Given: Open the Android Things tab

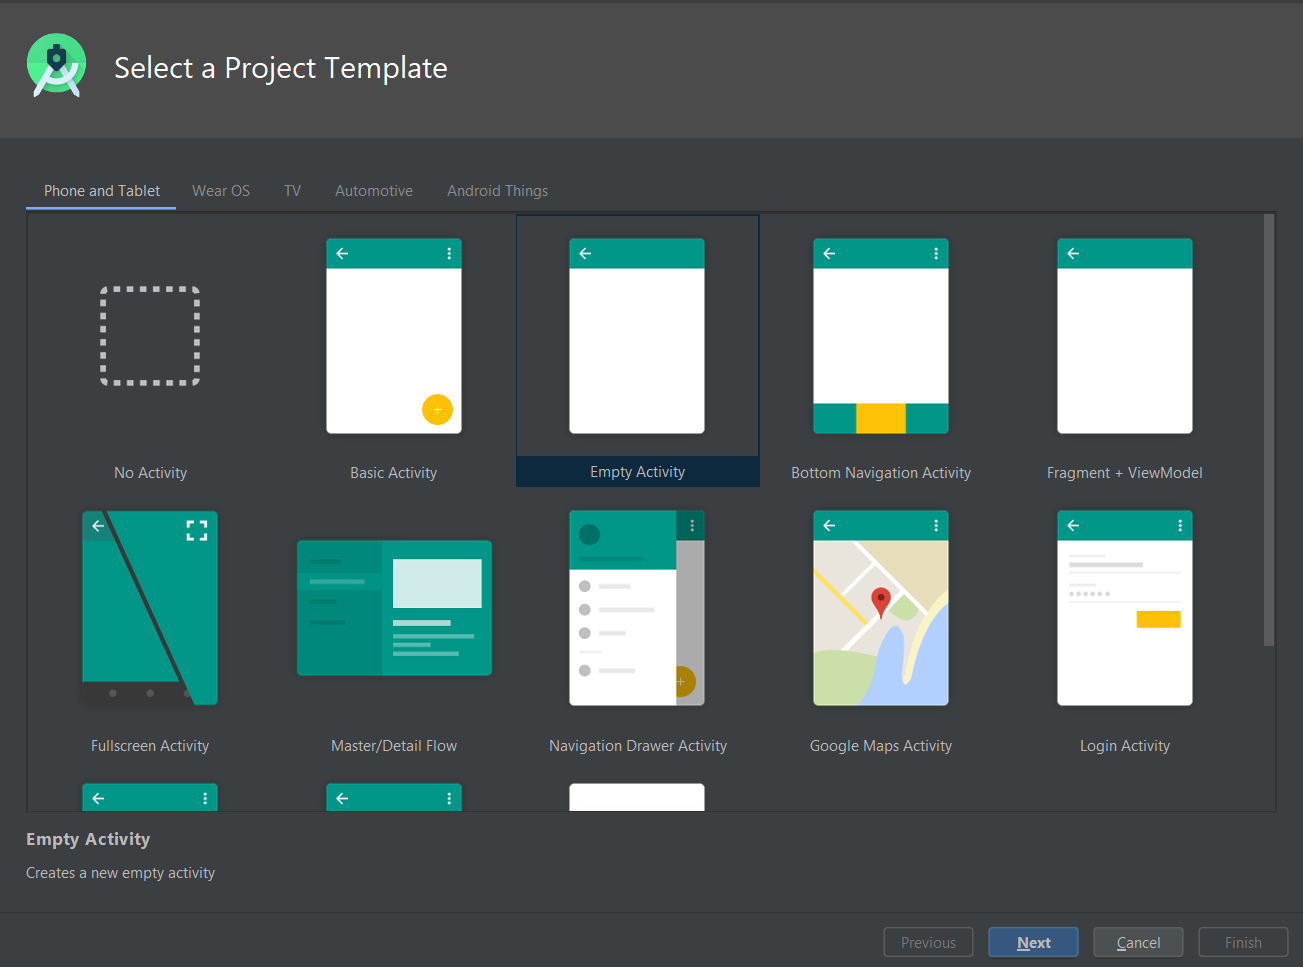Looking at the screenshot, I should point(497,190).
